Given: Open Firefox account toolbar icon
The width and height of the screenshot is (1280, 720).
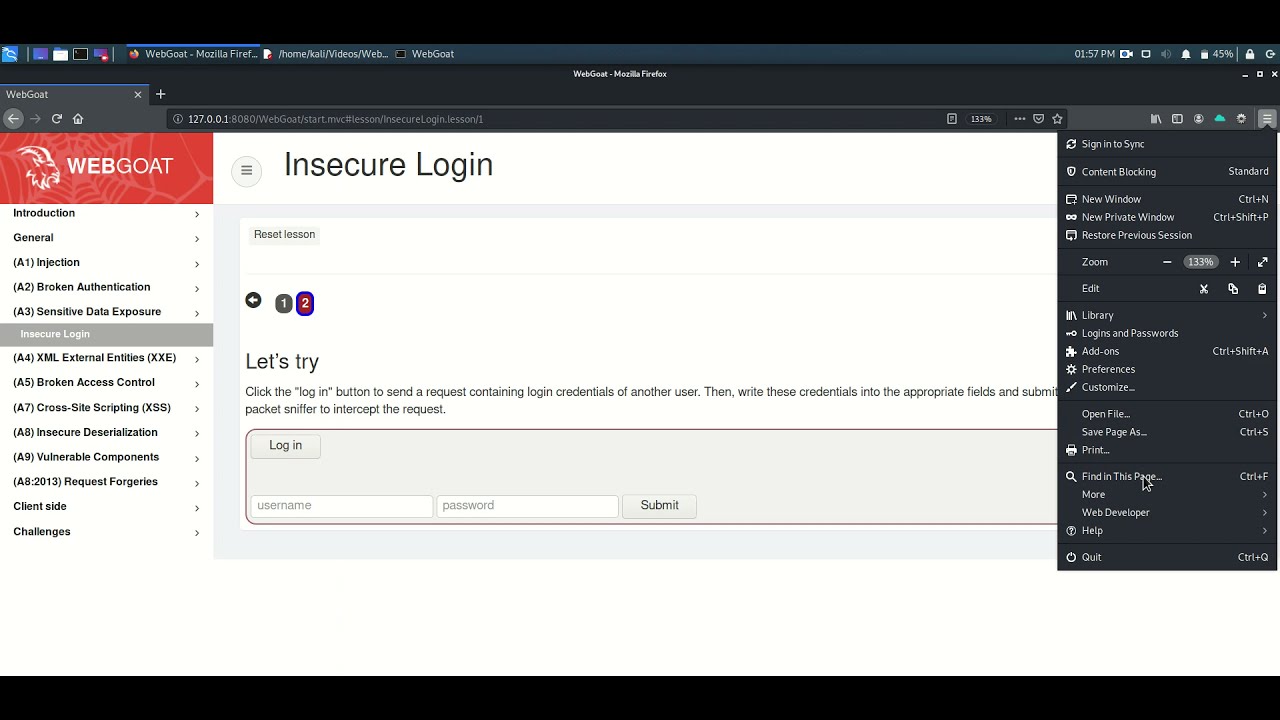Looking at the screenshot, I should (1198, 118).
